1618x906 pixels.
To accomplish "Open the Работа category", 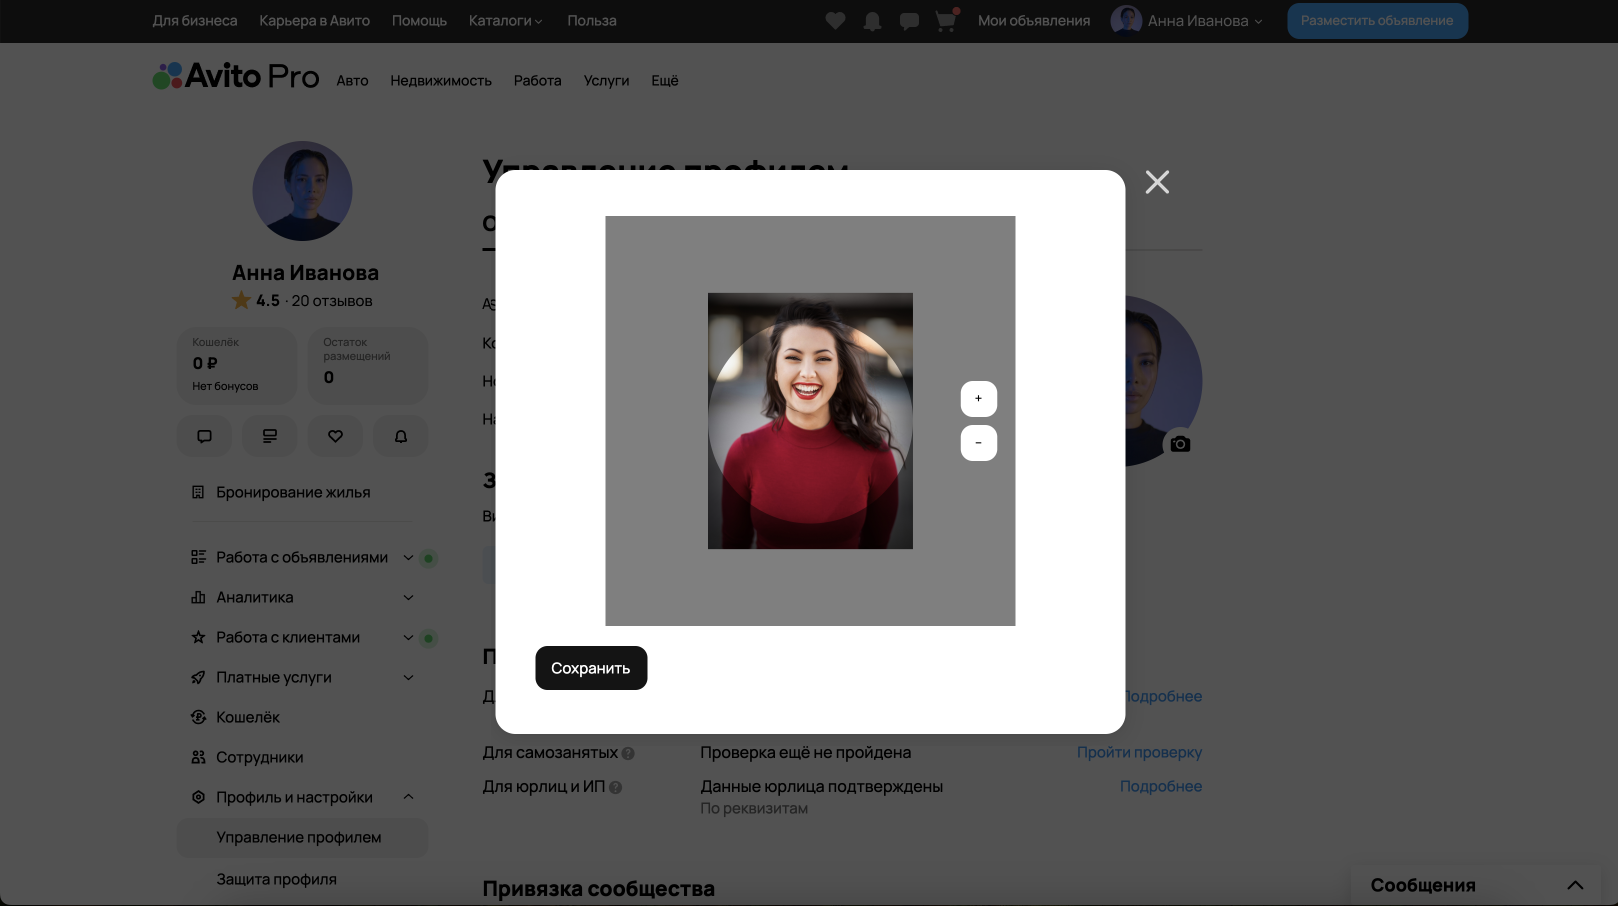I will [x=537, y=81].
